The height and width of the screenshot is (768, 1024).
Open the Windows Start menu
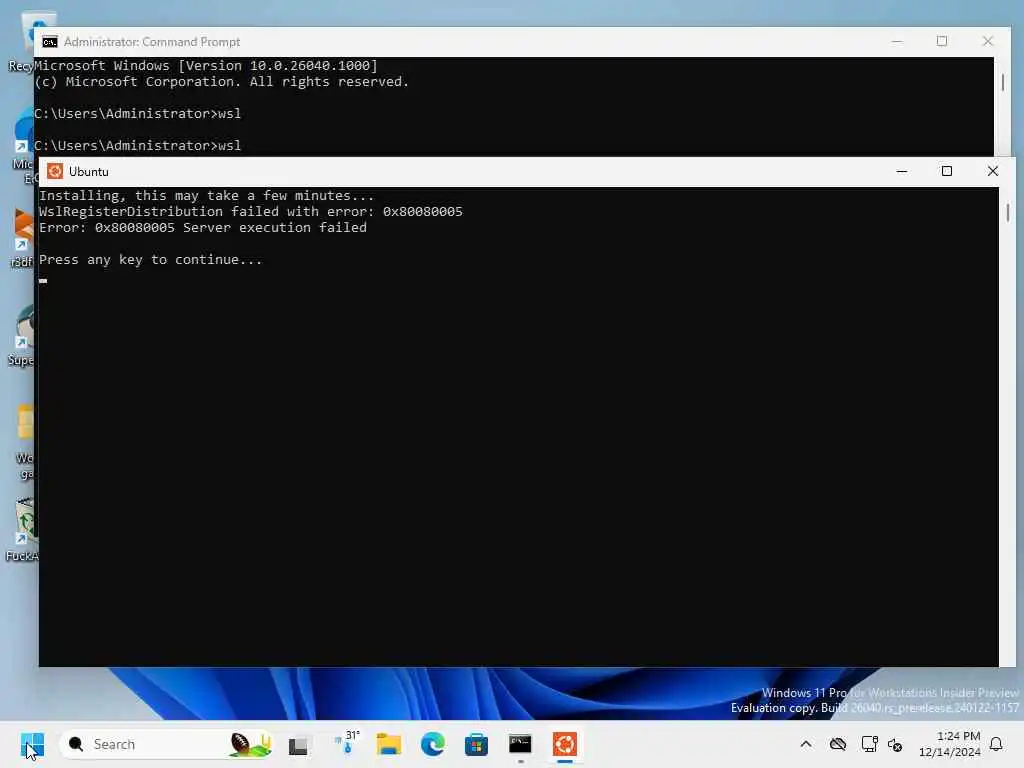coord(33,744)
